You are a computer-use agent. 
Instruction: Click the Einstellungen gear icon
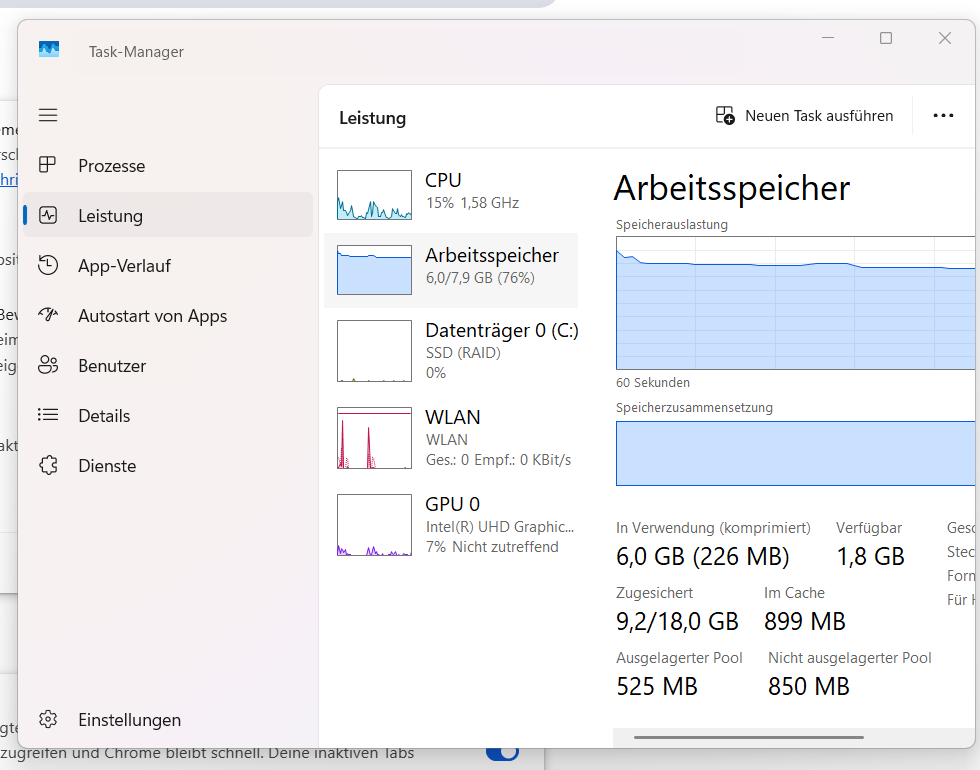point(48,719)
